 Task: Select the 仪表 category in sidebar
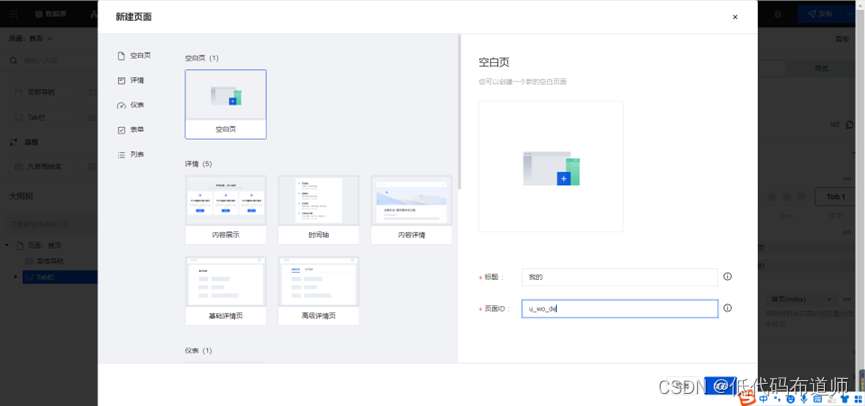tap(131, 105)
